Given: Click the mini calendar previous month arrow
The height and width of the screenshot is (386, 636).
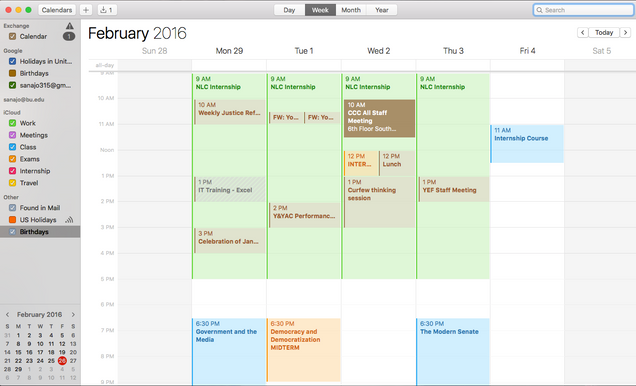Looking at the screenshot, I should [7, 315].
